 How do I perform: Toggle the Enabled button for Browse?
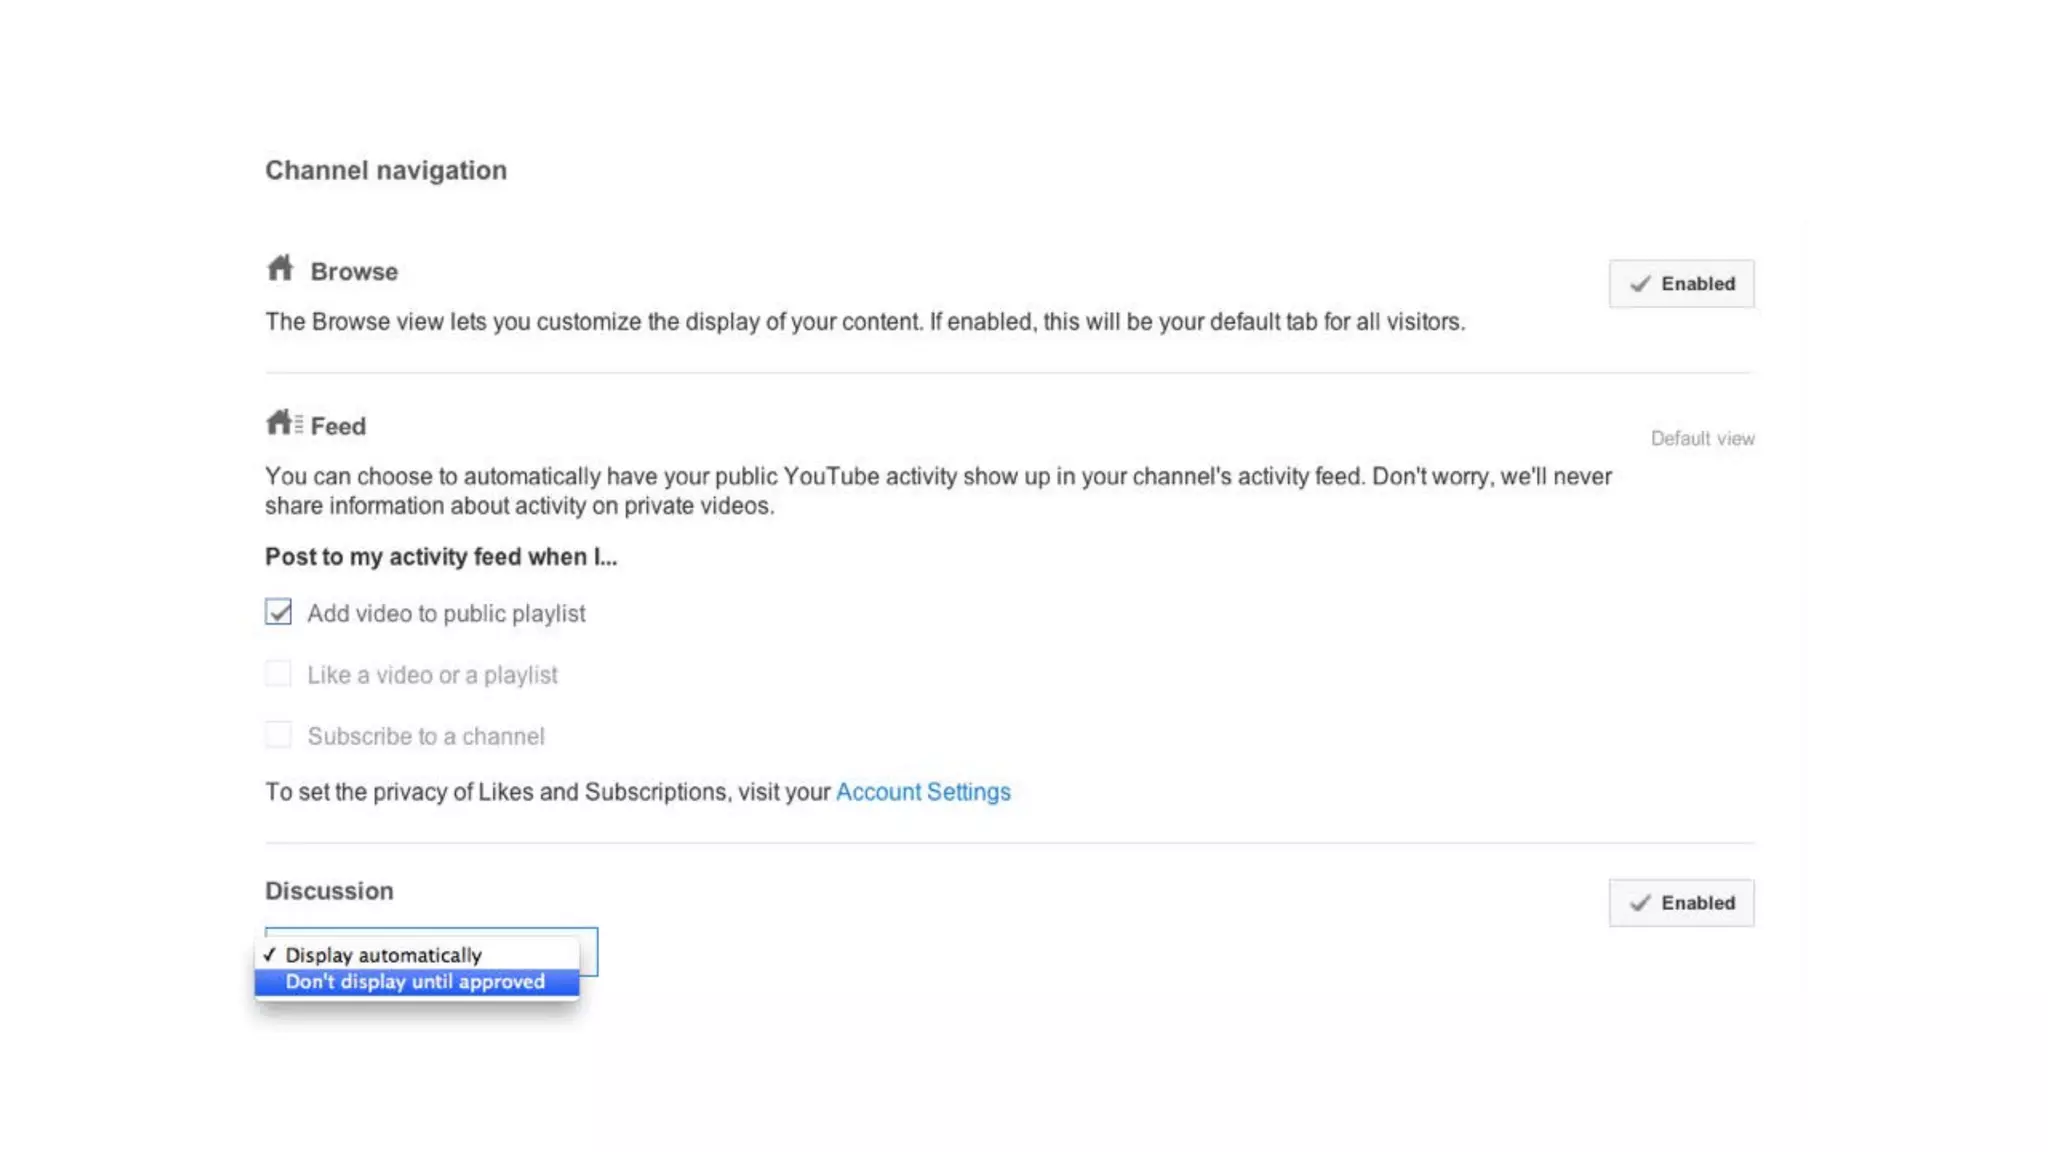1680,284
